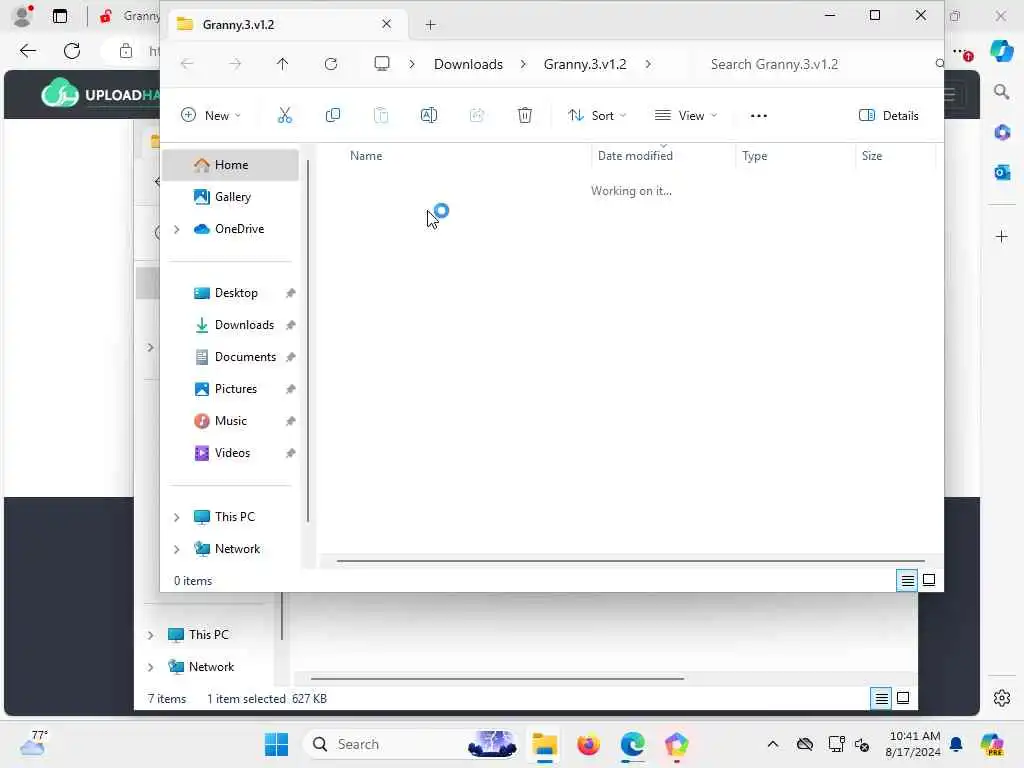Click the Copy icon in toolbar
Screen dimensions: 1024x768
[x=332, y=116]
